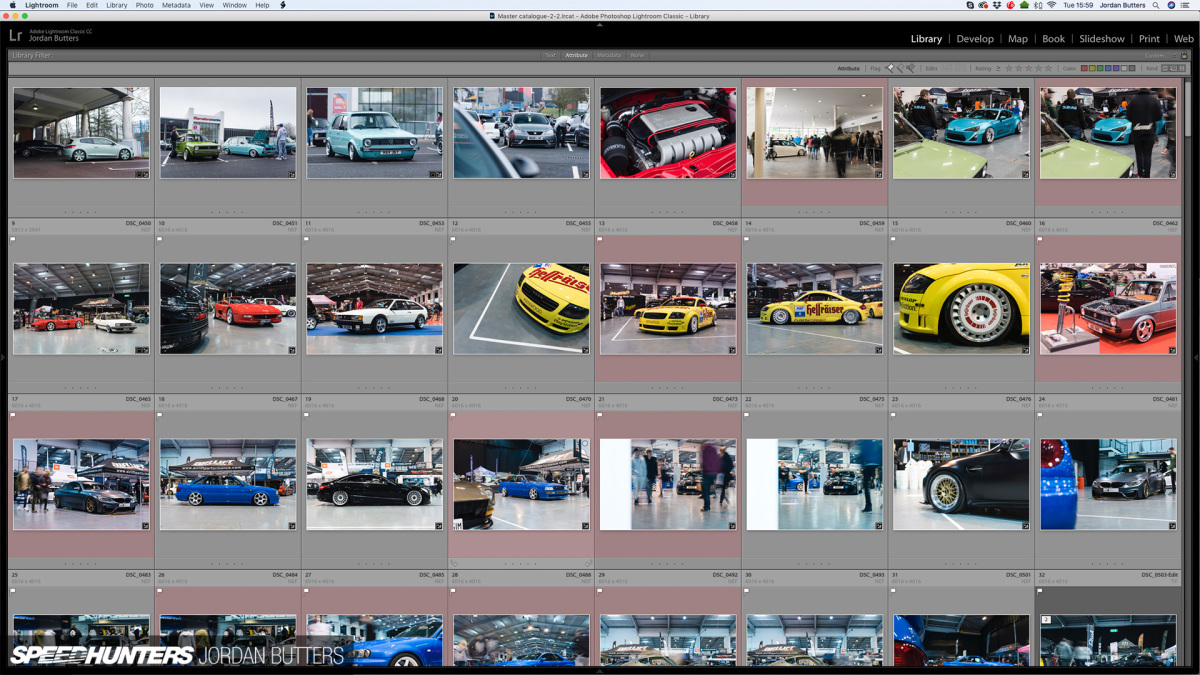Toggle flag on cell 16 DSC_0462

point(1040,240)
